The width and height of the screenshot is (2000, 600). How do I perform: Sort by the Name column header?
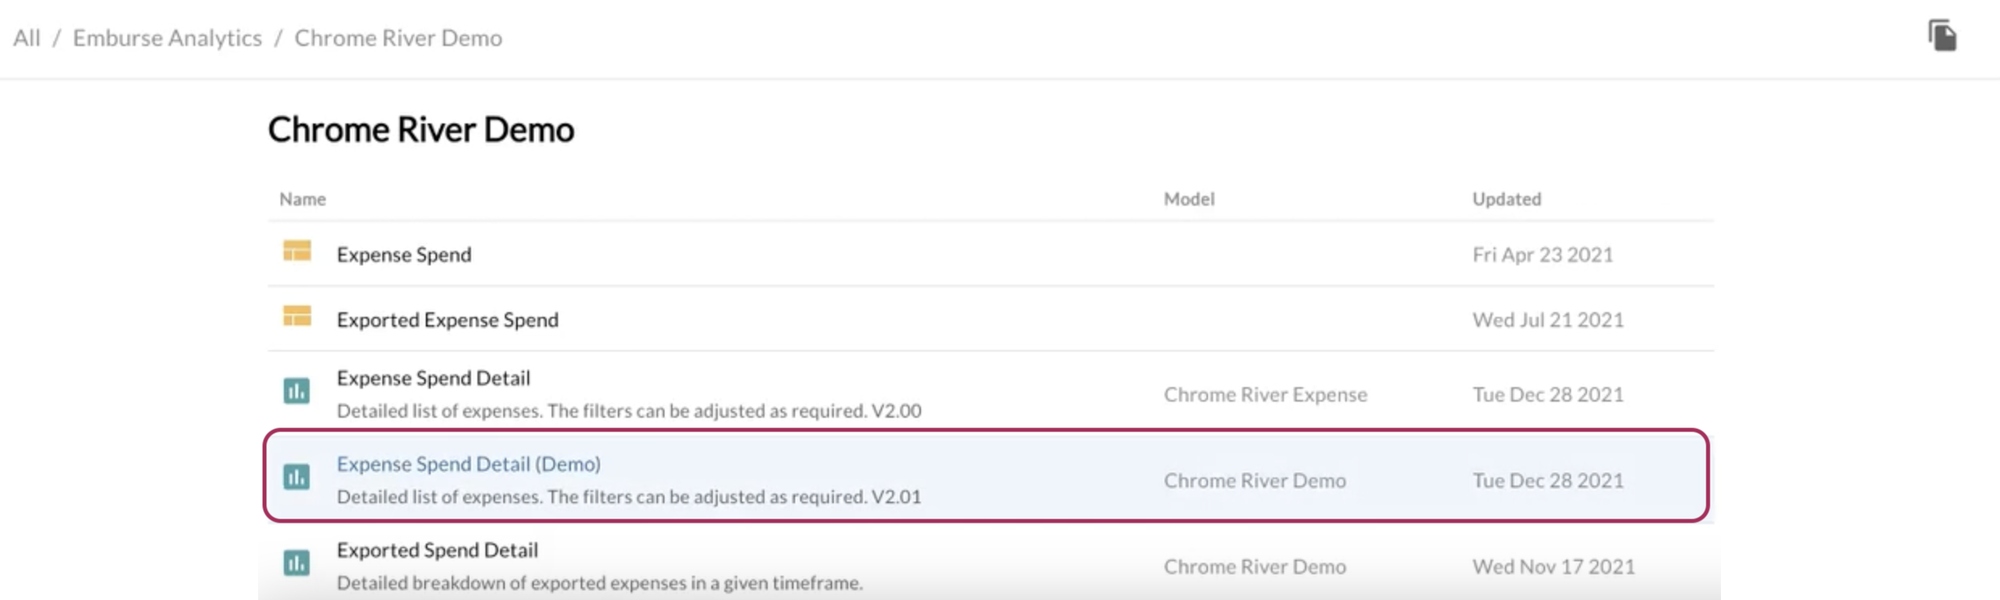point(302,199)
